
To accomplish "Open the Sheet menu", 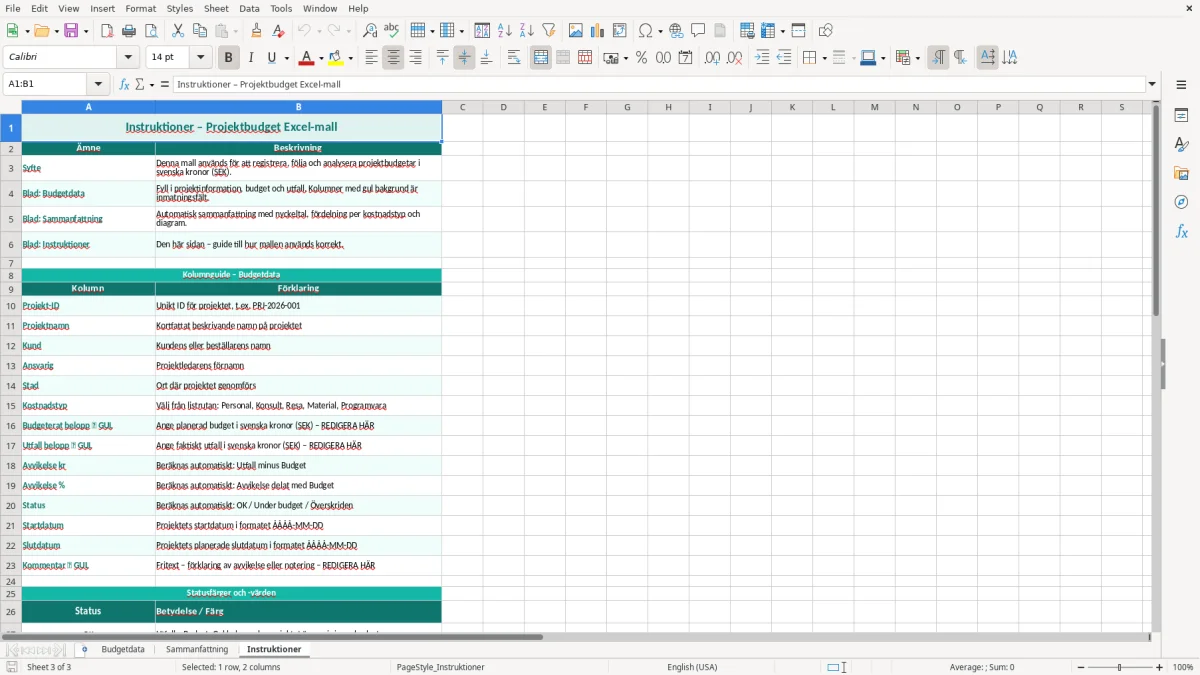I will click(x=216, y=8).
